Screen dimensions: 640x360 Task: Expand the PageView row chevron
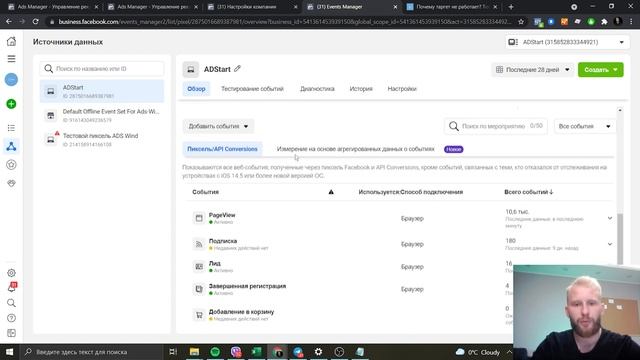610,218
